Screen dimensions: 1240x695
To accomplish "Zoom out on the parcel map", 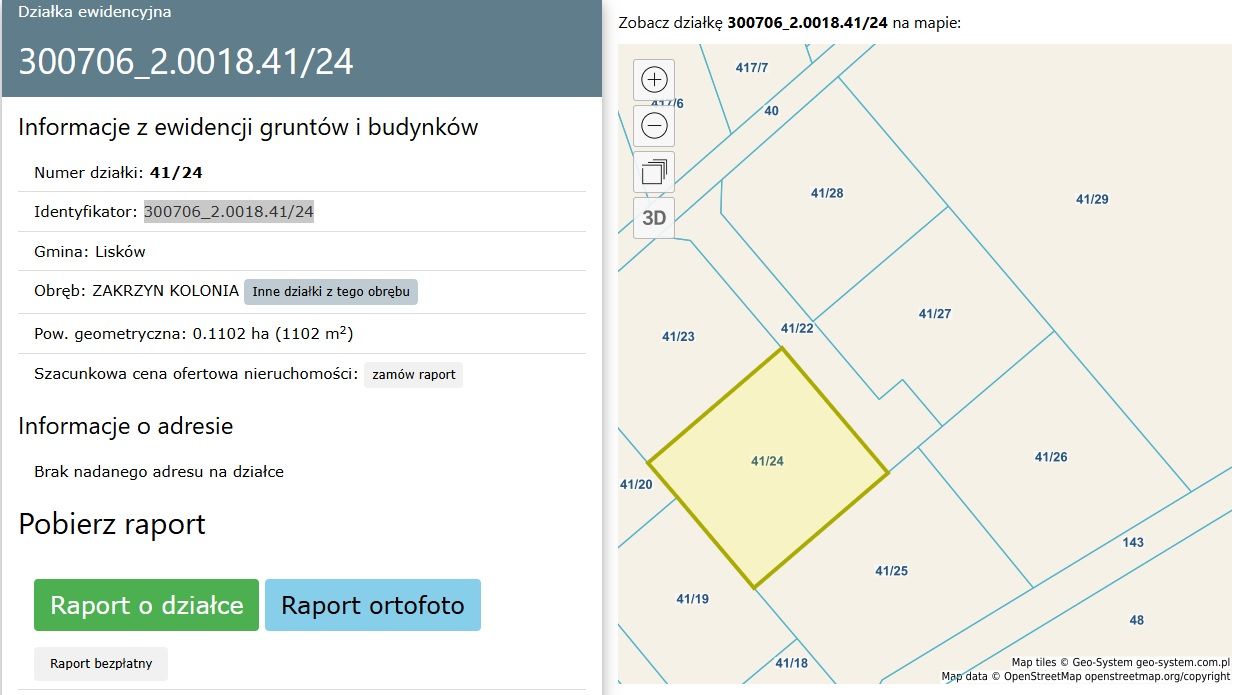I will click(x=654, y=126).
